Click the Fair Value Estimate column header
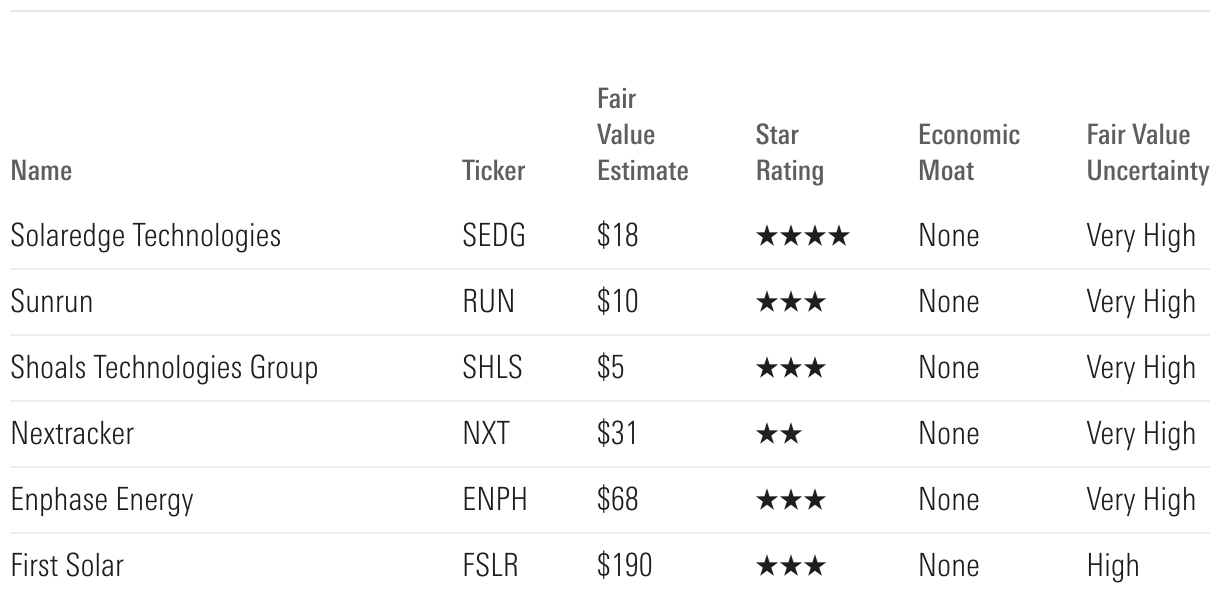 pos(642,135)
